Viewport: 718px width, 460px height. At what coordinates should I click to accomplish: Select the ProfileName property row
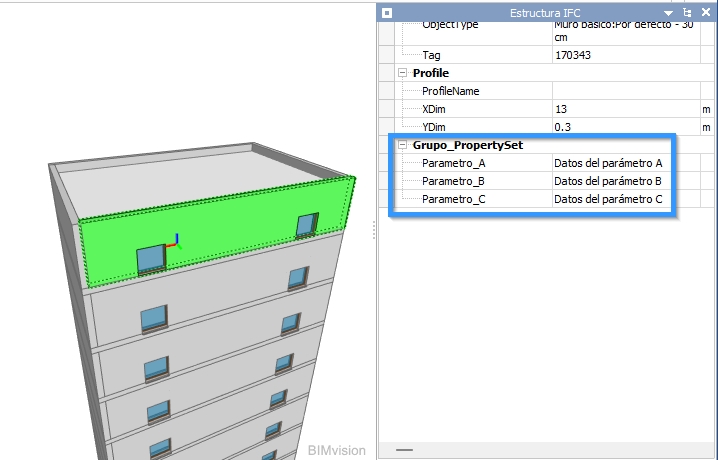451,91
